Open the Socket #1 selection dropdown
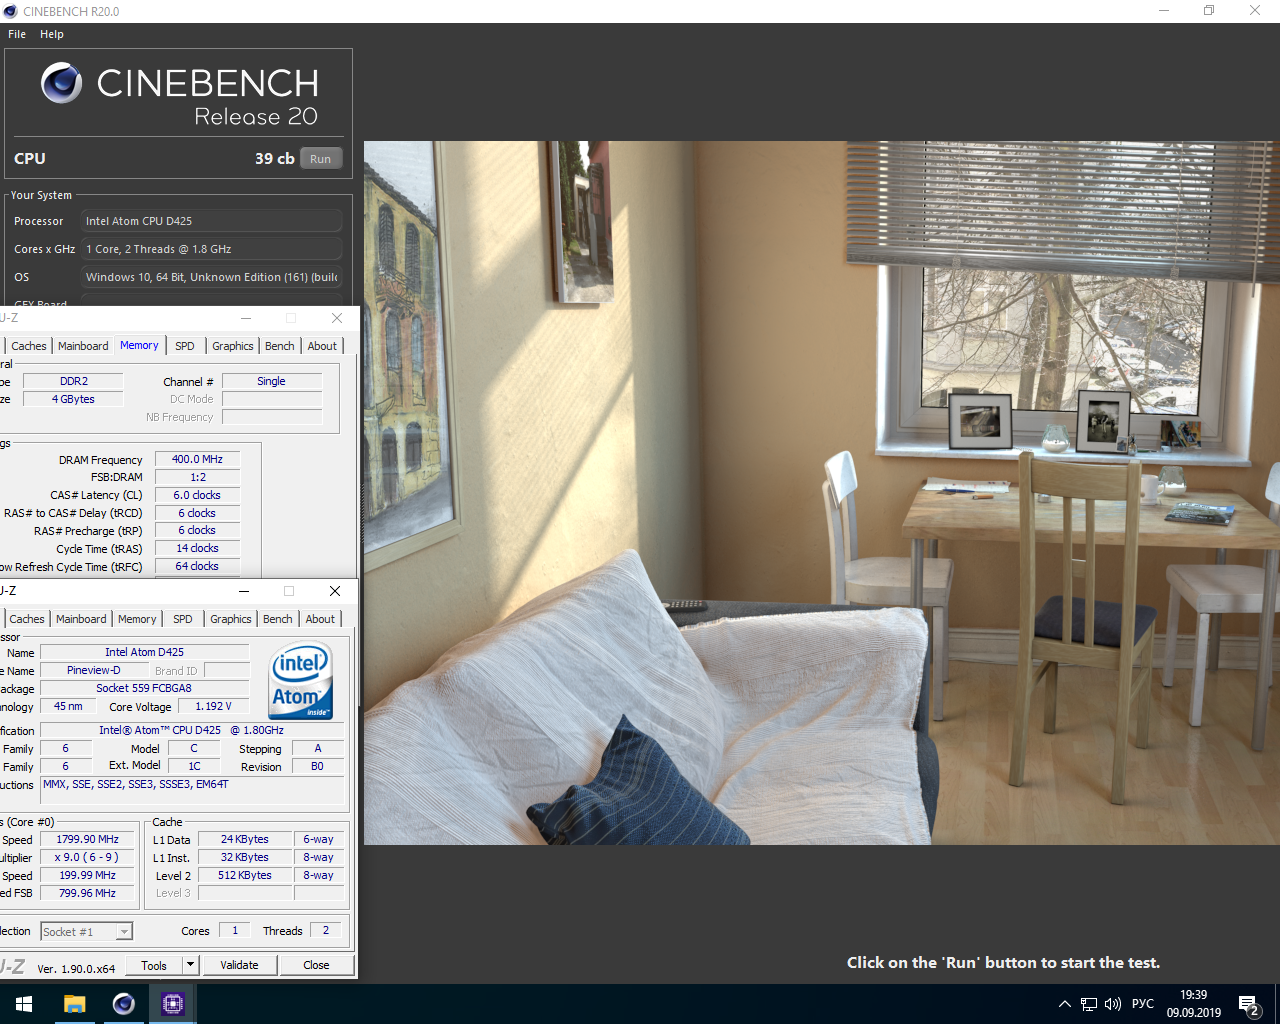The width and height of the screenshot is (1280, 1024). coord(87,932)
